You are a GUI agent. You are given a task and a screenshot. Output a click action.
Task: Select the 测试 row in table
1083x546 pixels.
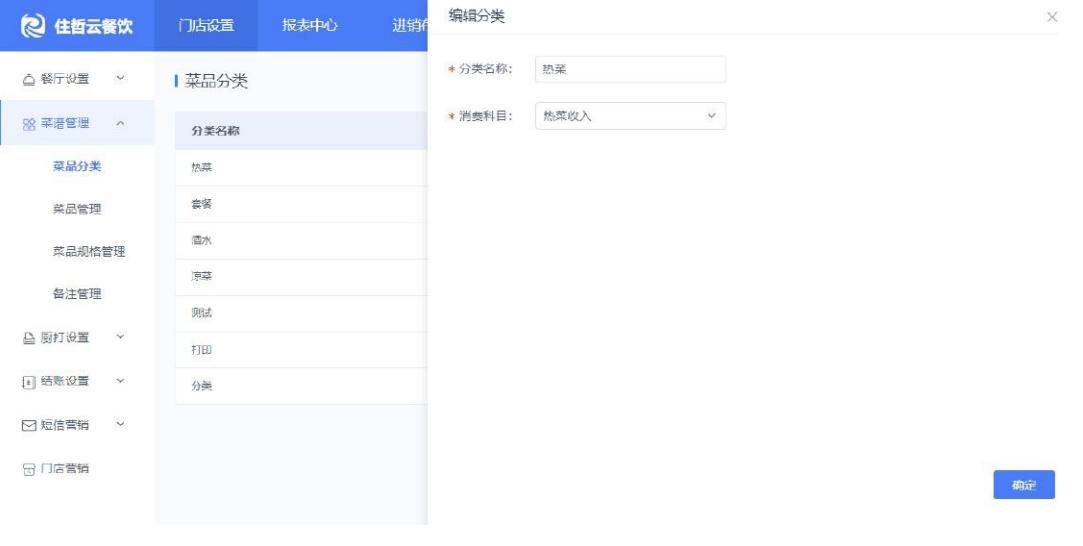tap(301, 313)
